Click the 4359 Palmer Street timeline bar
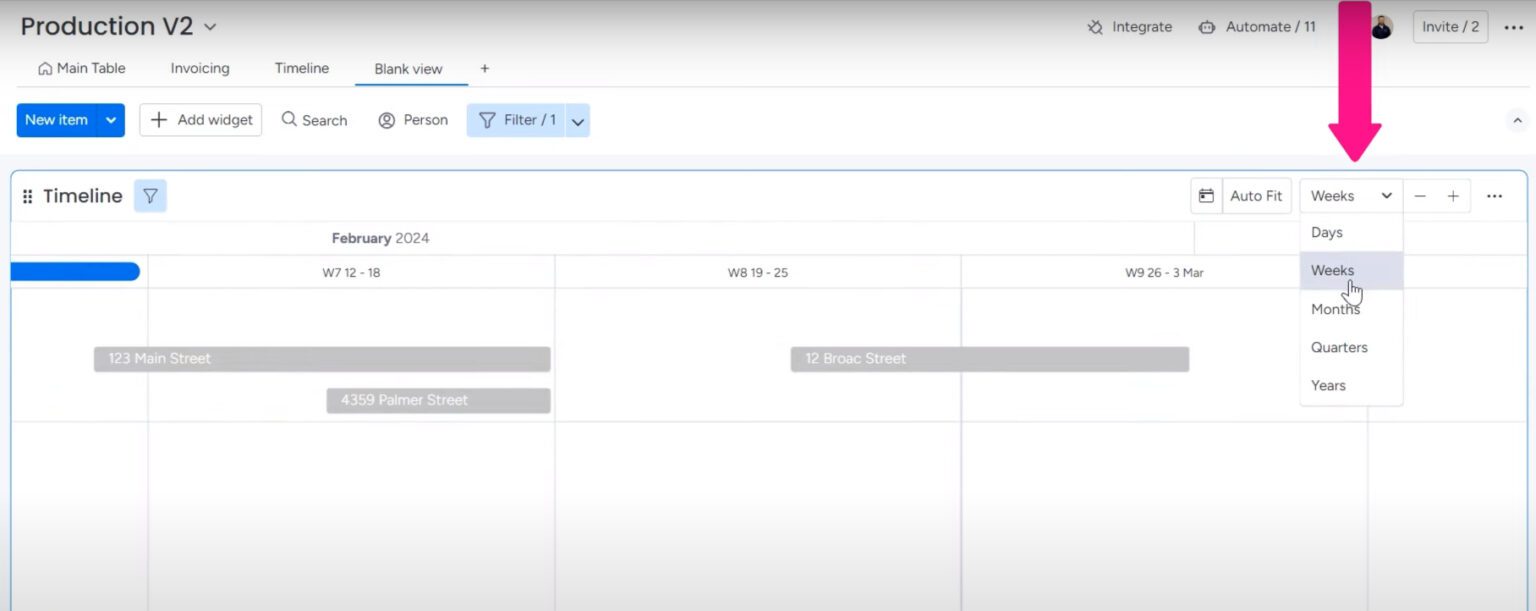This screenshot has height=611, width=1536. coord(437,400)
